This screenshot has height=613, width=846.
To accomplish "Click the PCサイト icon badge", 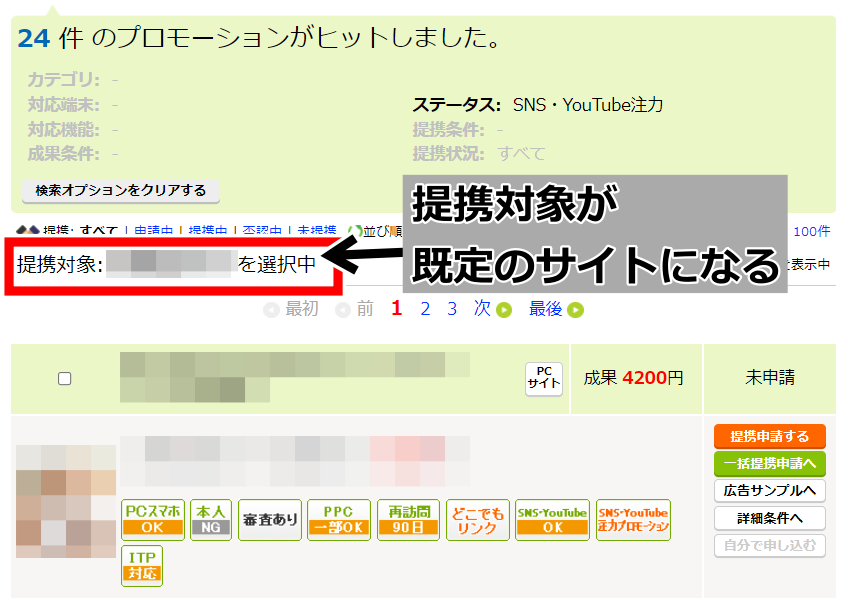I will [x=544, y=379].
